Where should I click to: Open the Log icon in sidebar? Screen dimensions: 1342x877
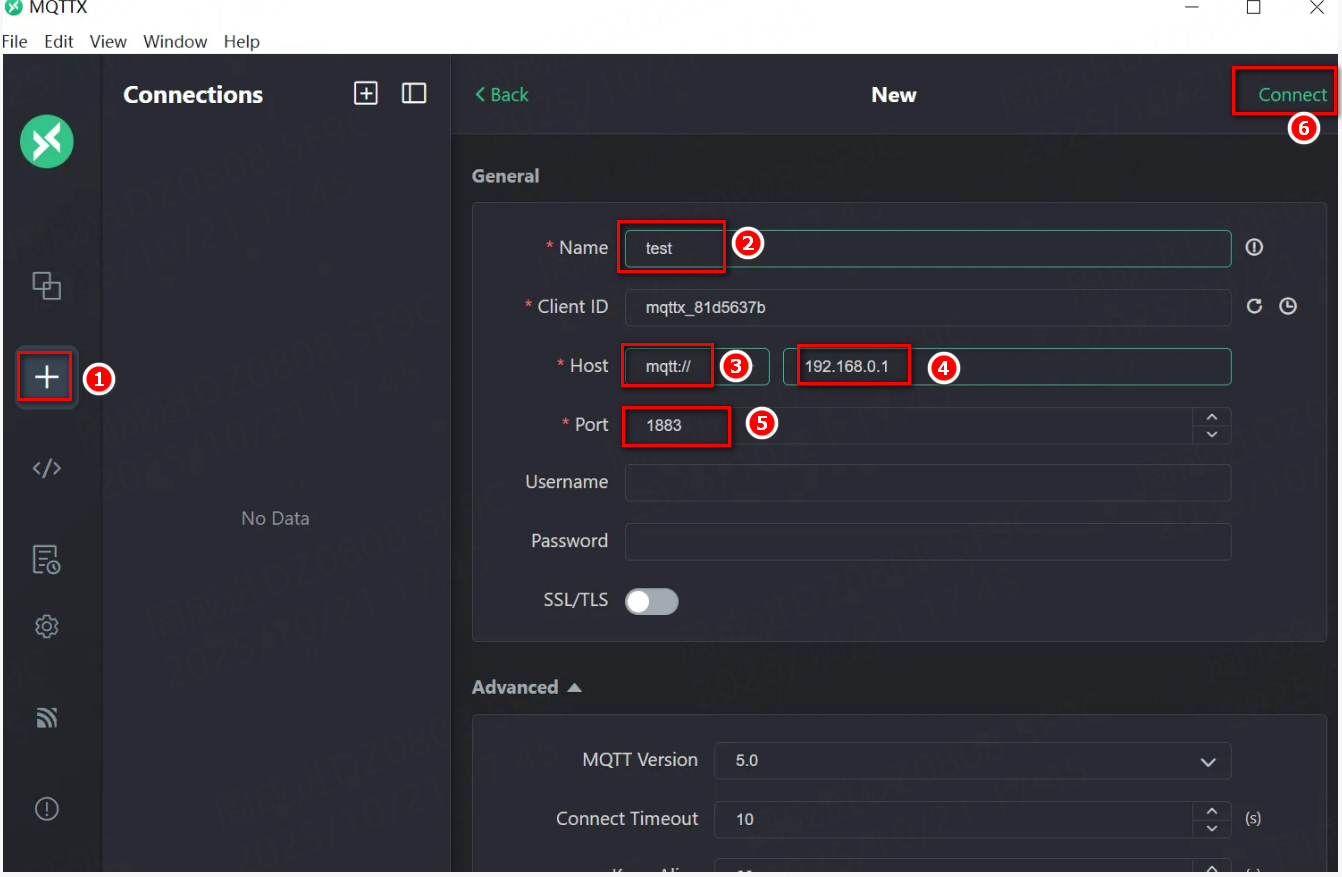tap(46, 559)
